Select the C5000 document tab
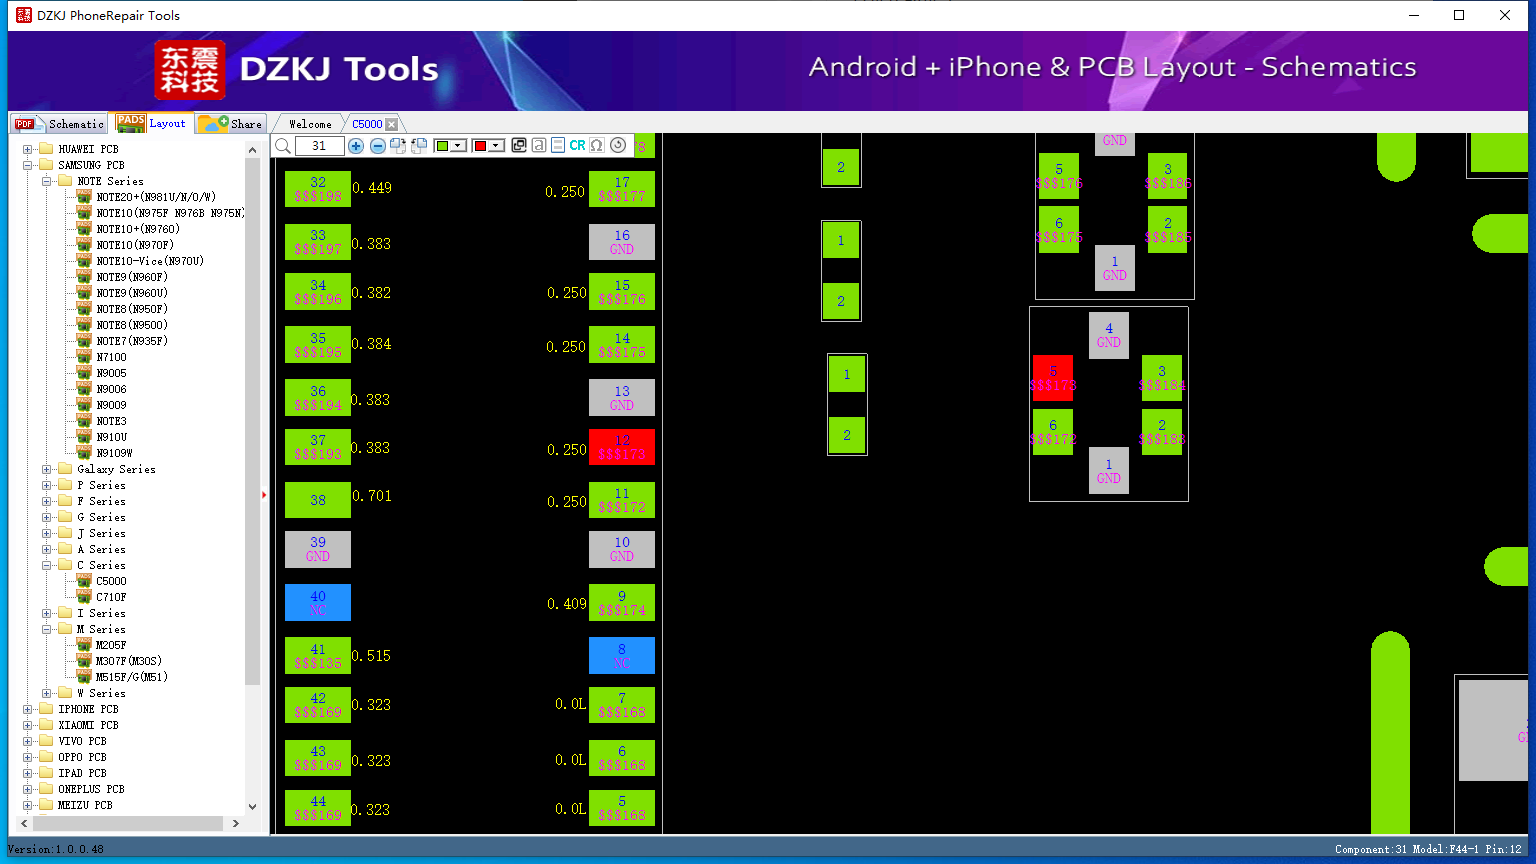 (367, 124)
